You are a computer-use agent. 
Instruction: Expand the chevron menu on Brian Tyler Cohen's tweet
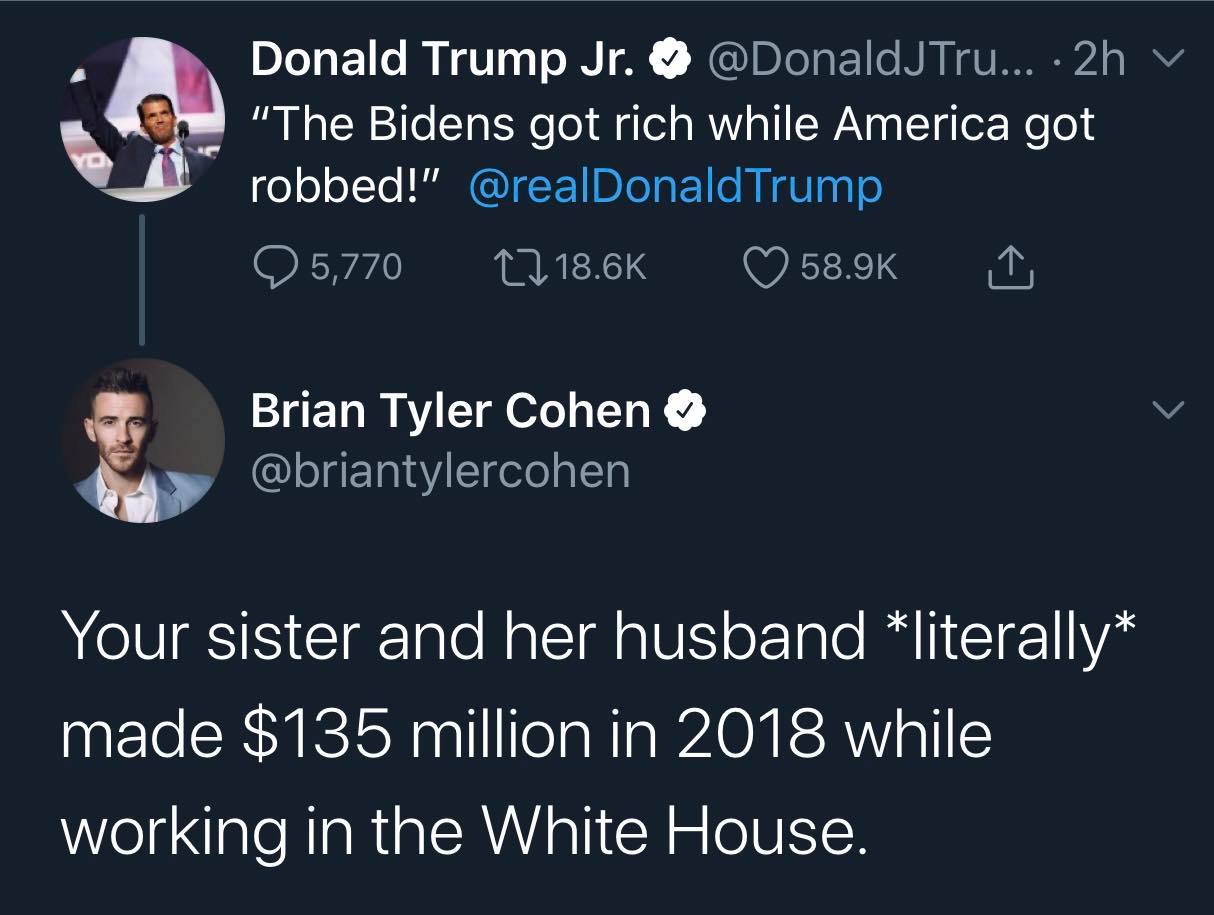[1167, 410]
